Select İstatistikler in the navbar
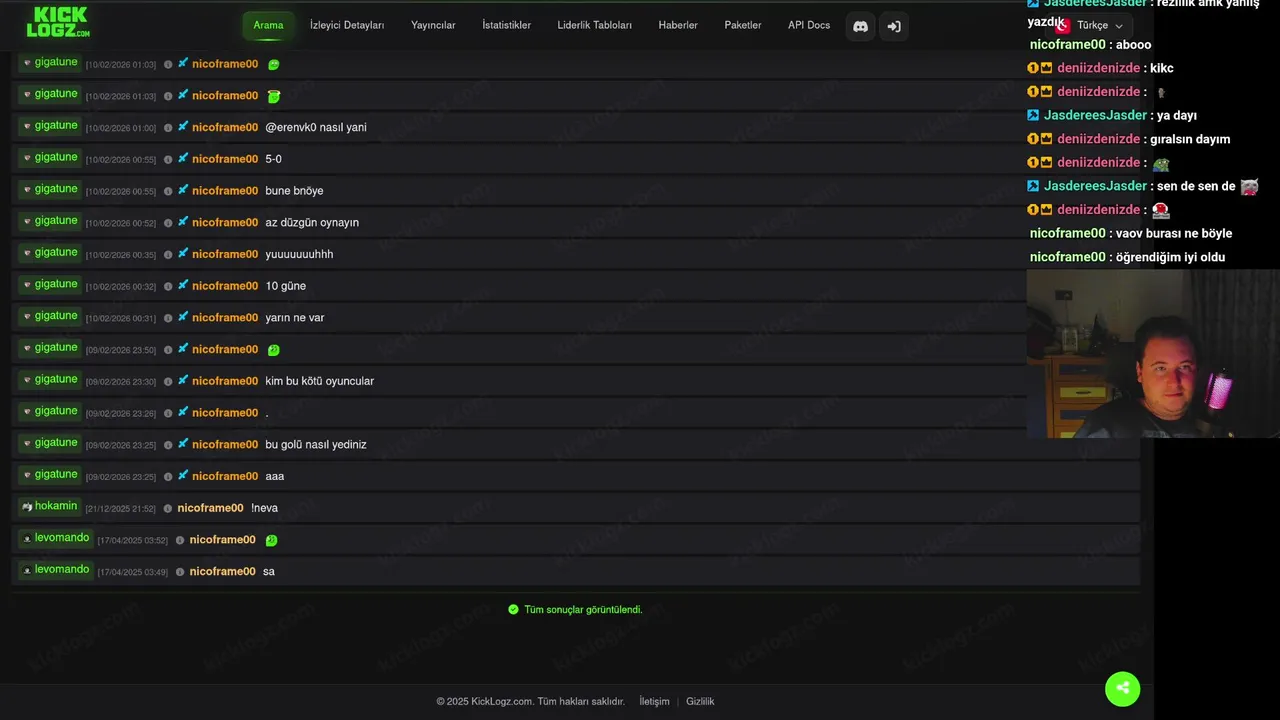The height and width of the screenshot is (720, 1280). (x=506, y=25)
